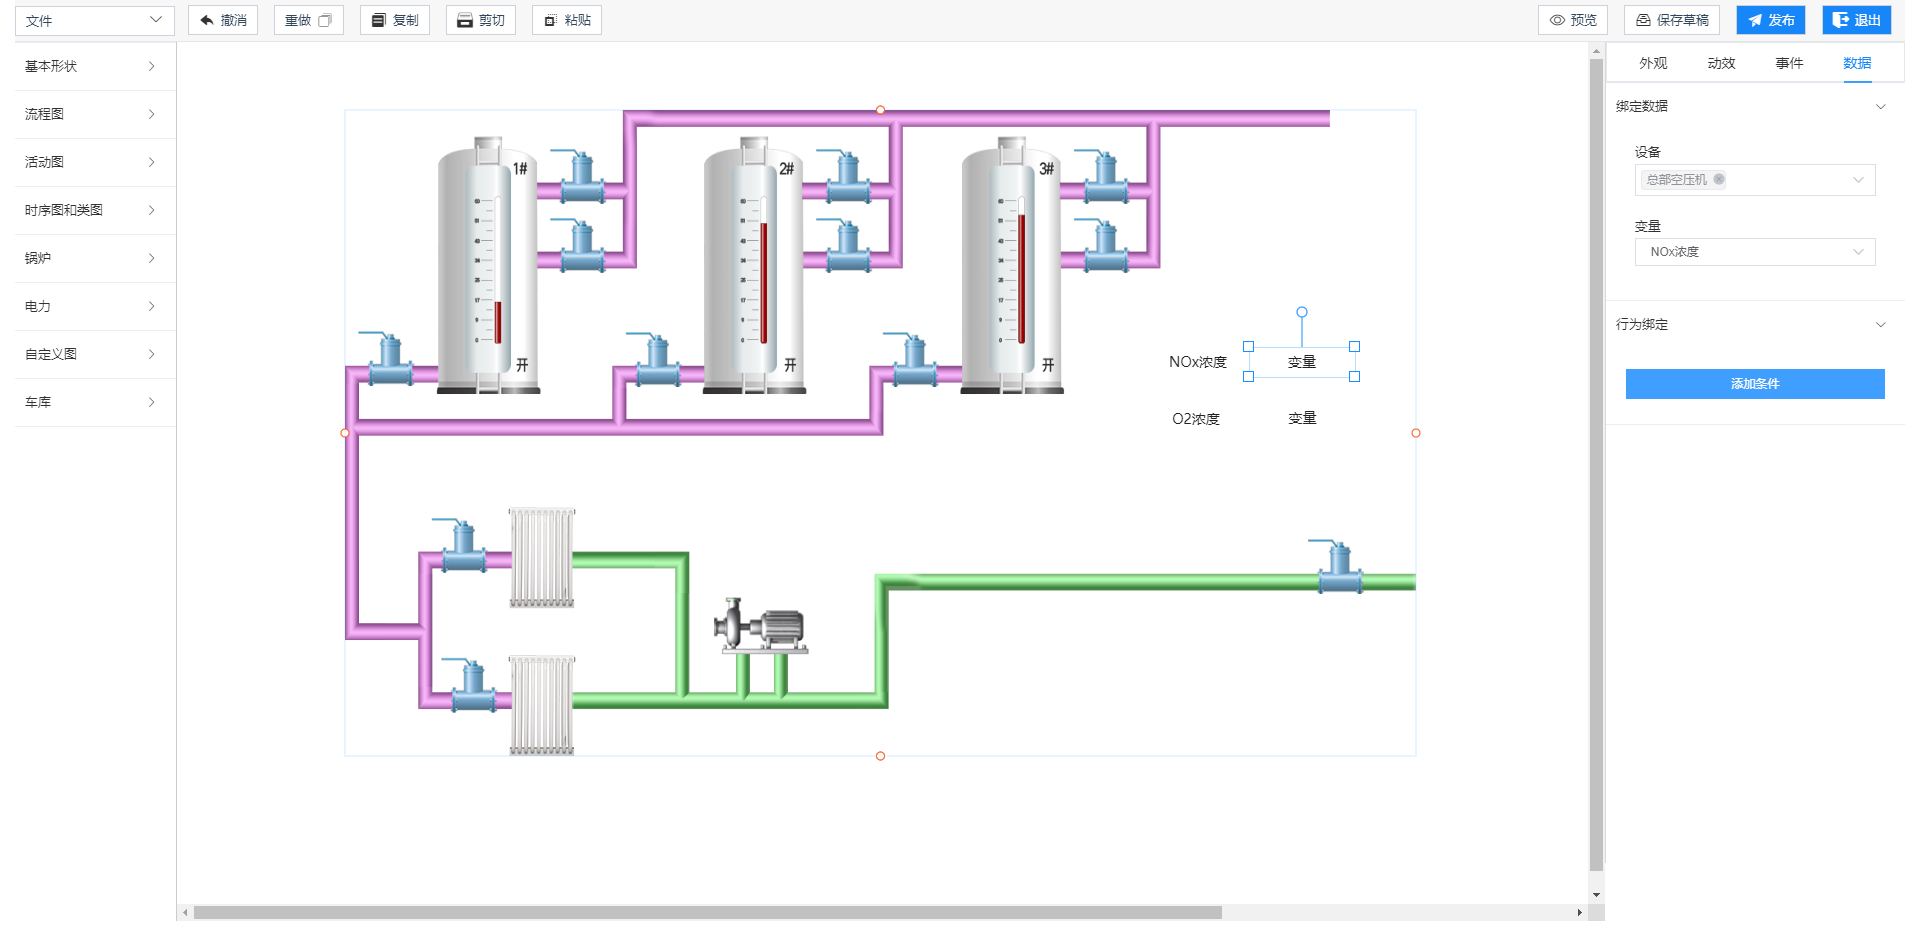Collapse the 绑定数据 section
The image size is (1920, 937).
(1880, 107)
